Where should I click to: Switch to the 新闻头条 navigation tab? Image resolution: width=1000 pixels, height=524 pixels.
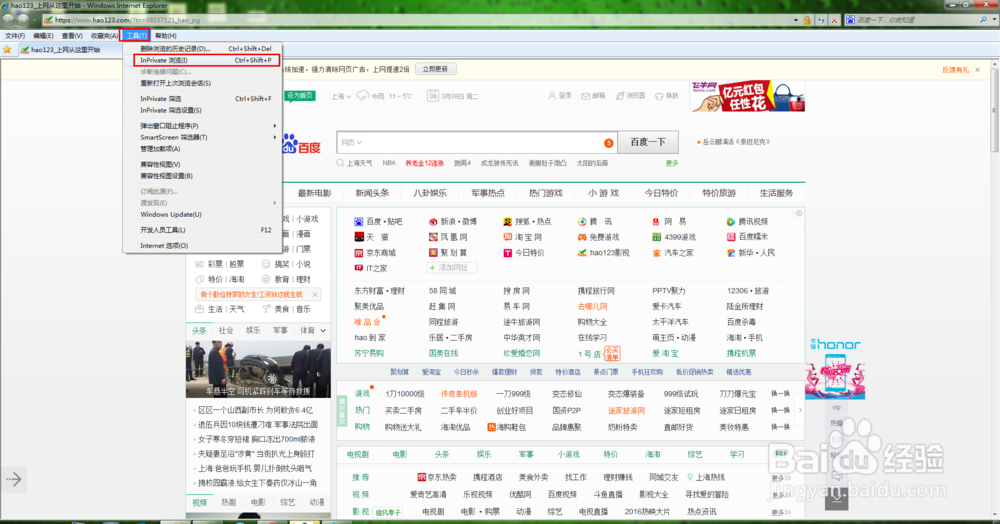[372, 193]
